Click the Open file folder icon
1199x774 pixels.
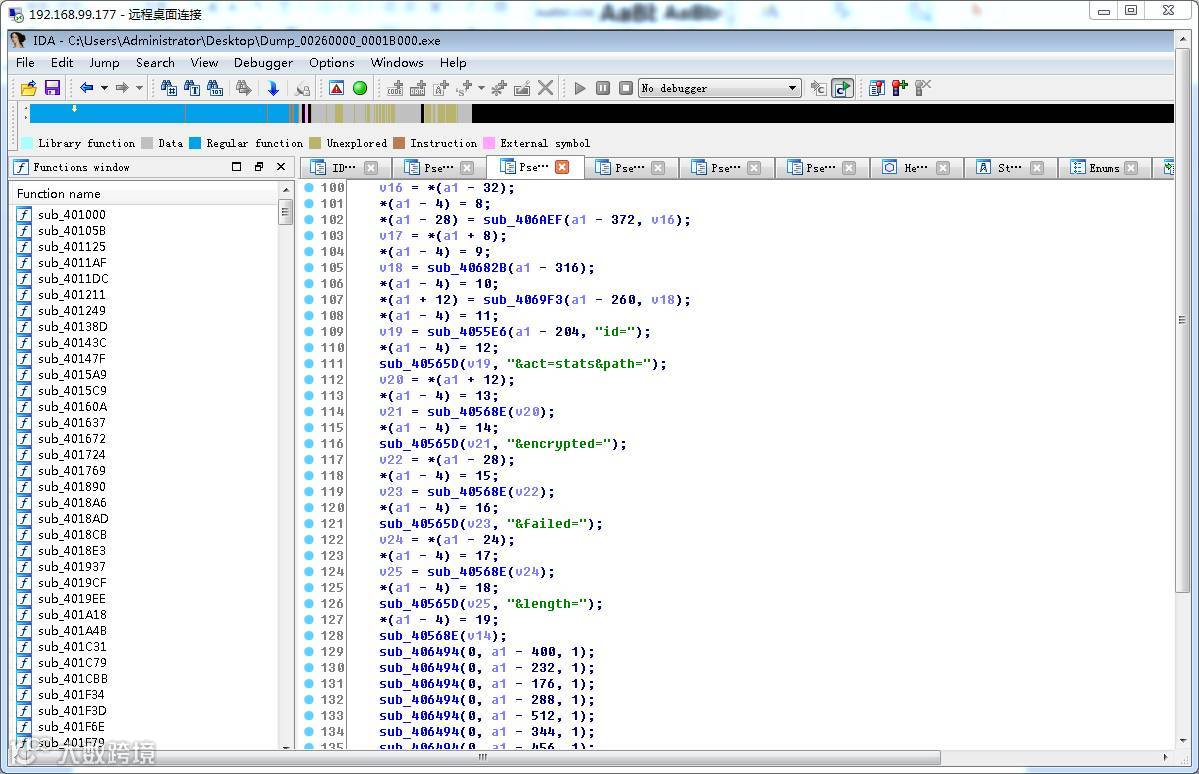(28, 88)
